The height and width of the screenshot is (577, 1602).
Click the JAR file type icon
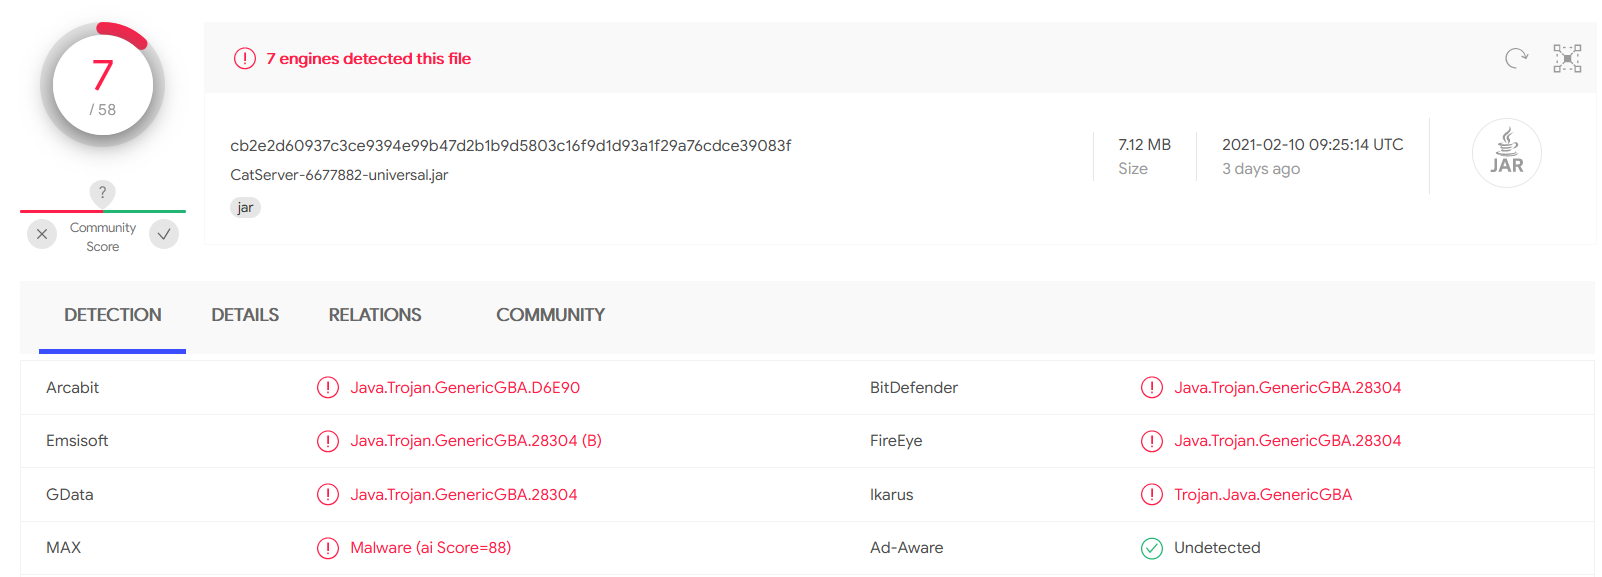coord(1506,152)
